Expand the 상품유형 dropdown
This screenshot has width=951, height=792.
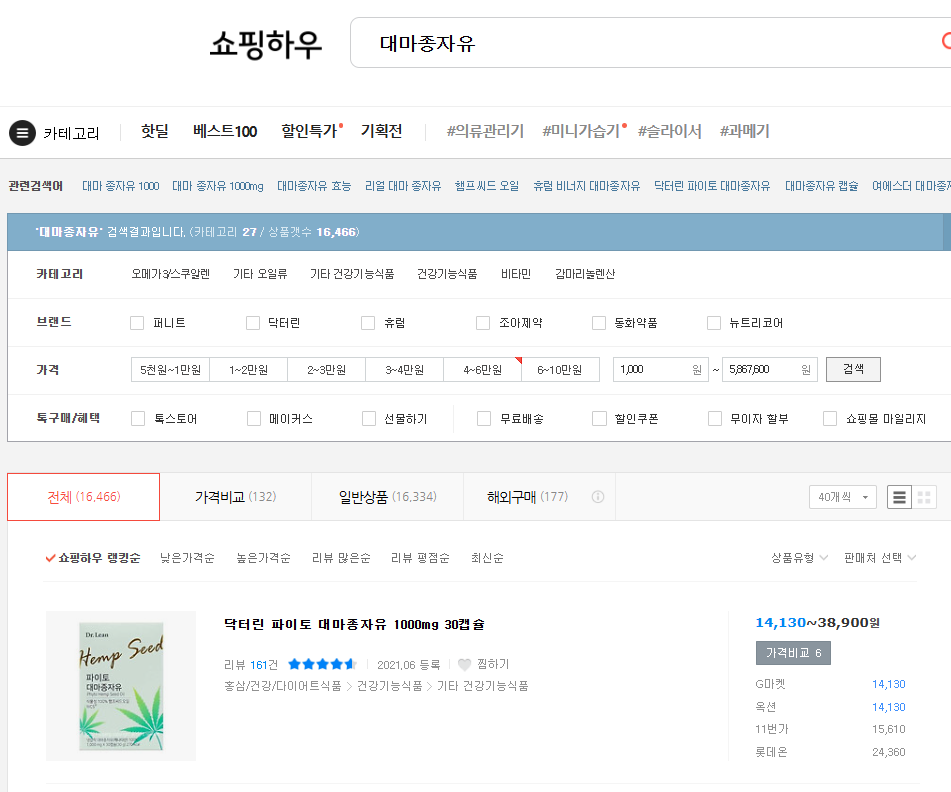click(x=793, y=558)
